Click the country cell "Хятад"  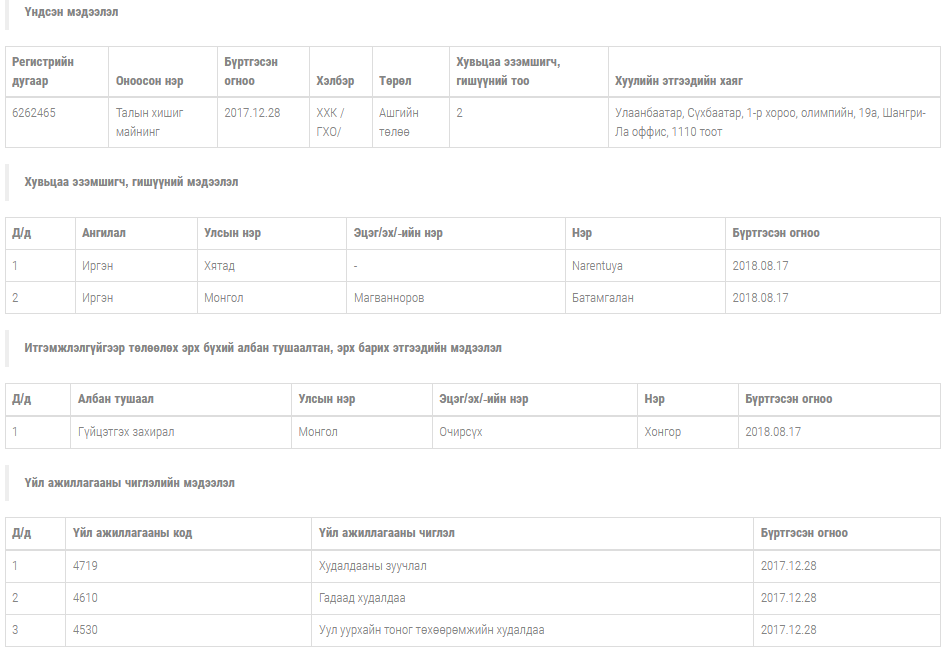(220, 266)
